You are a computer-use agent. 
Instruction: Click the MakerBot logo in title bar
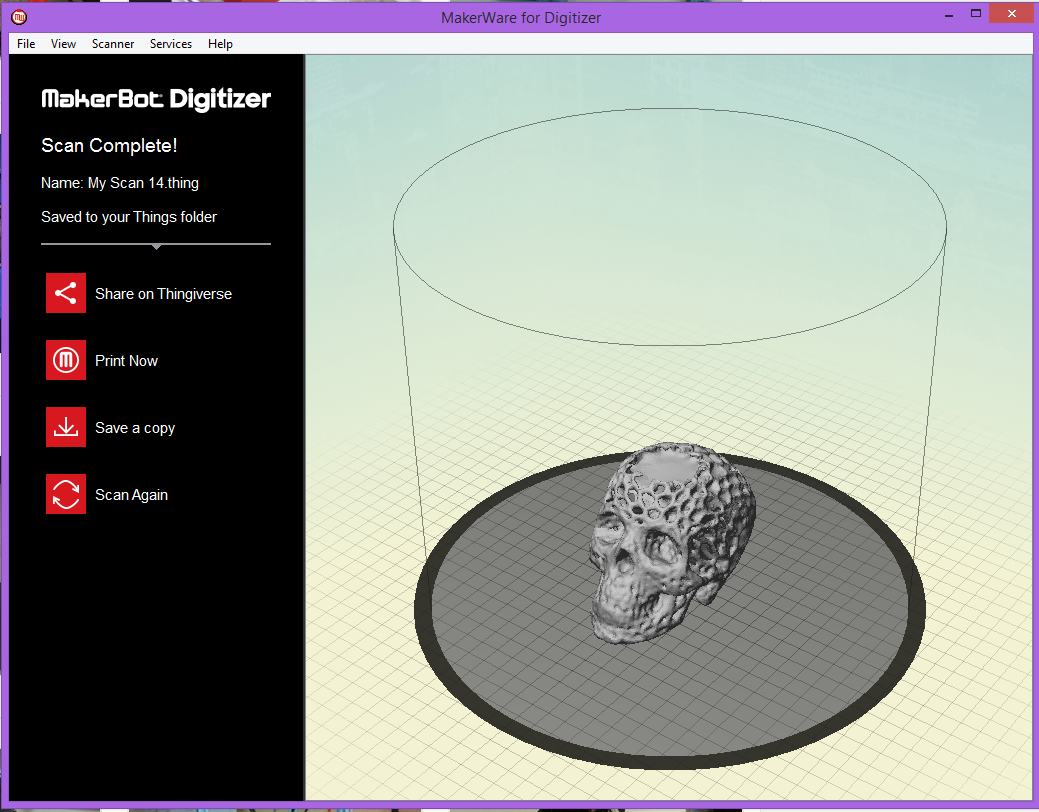[x=19, y=17]
